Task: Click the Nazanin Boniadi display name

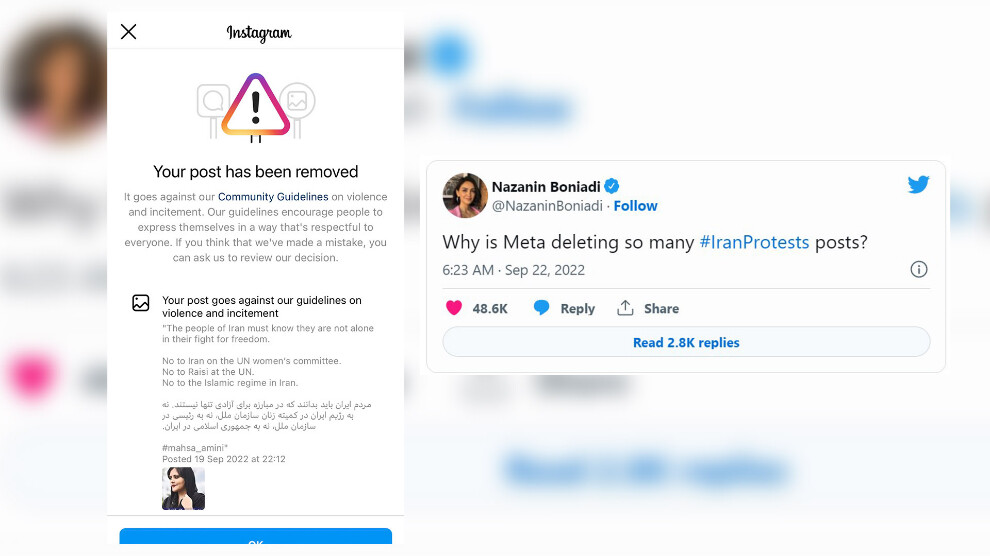Action: [x=545, y=186]
